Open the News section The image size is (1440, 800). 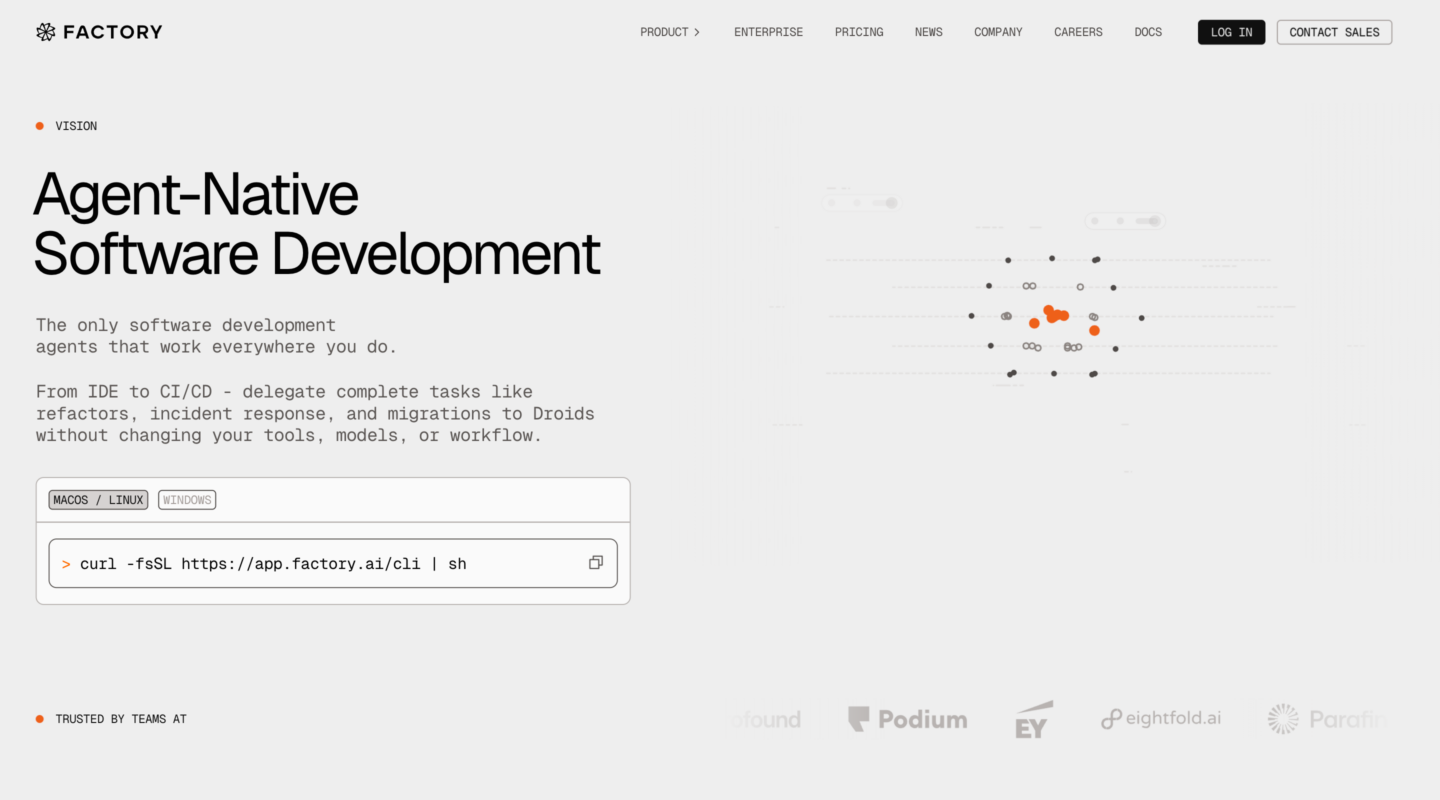(x=928, y=32)
